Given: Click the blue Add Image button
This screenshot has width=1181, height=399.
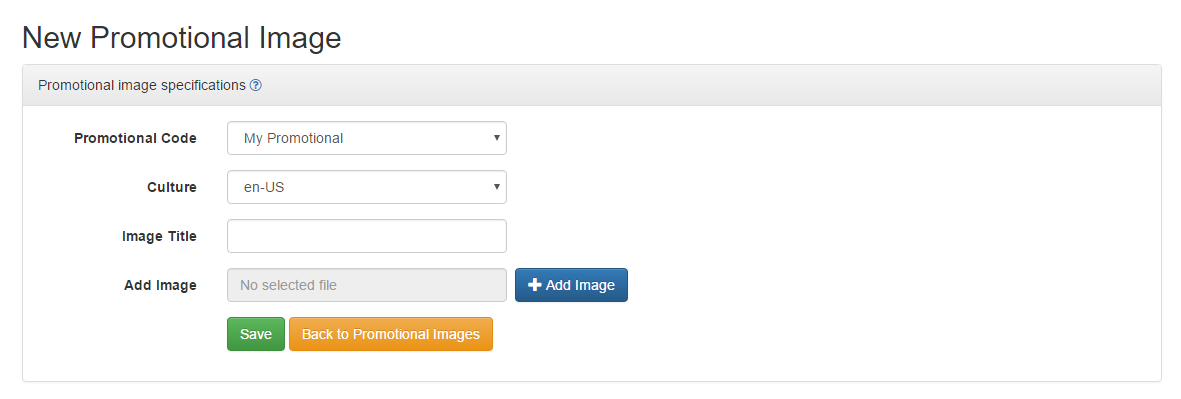Looking at the screenshot, I should pos(572,285).
